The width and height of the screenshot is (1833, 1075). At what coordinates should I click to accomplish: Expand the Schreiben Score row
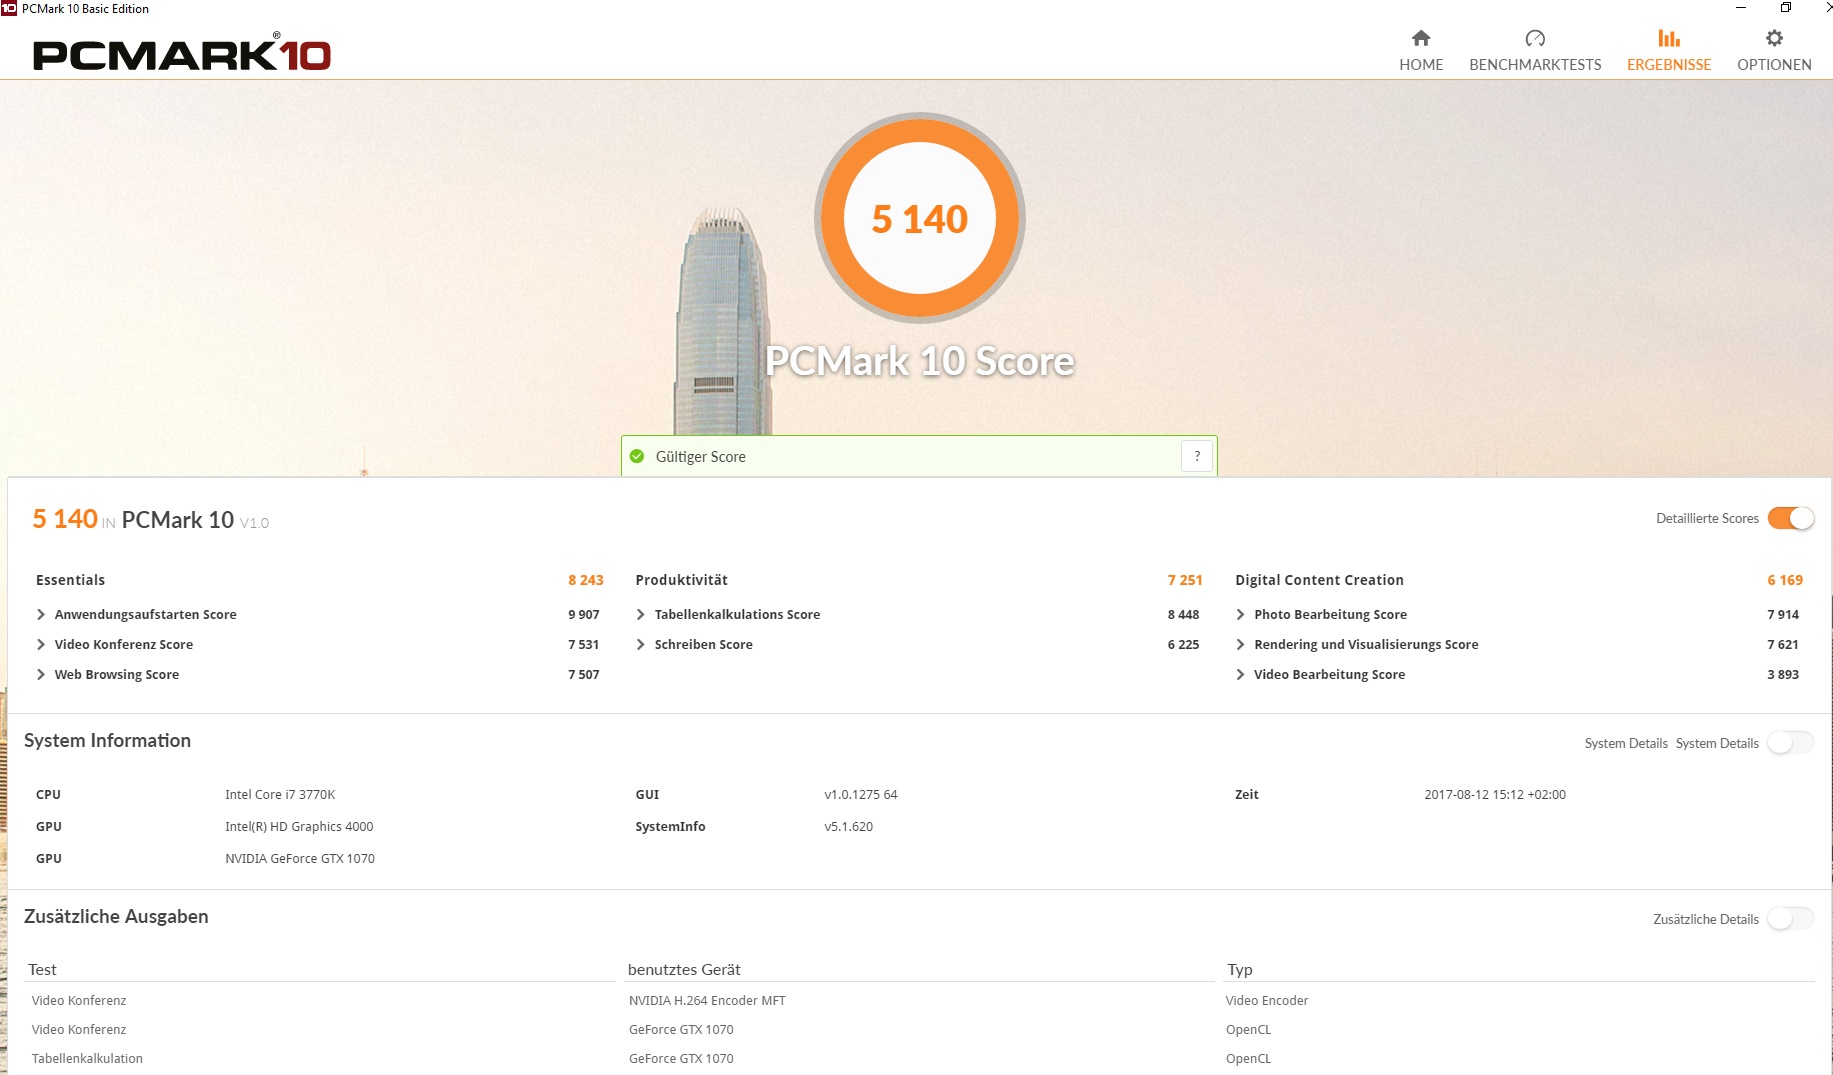pos(641,644)
